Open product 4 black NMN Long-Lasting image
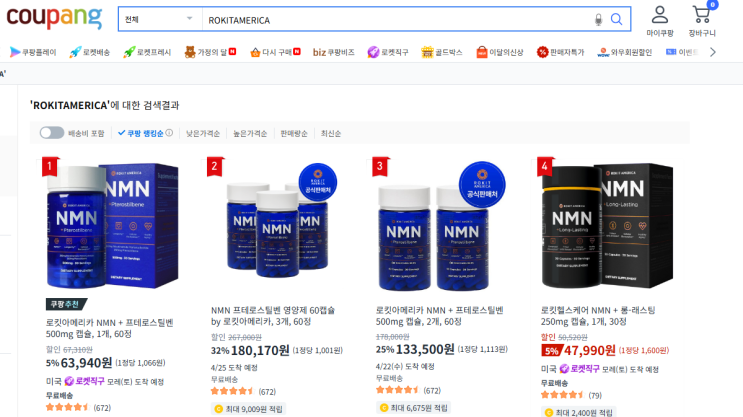 point(607,225)
